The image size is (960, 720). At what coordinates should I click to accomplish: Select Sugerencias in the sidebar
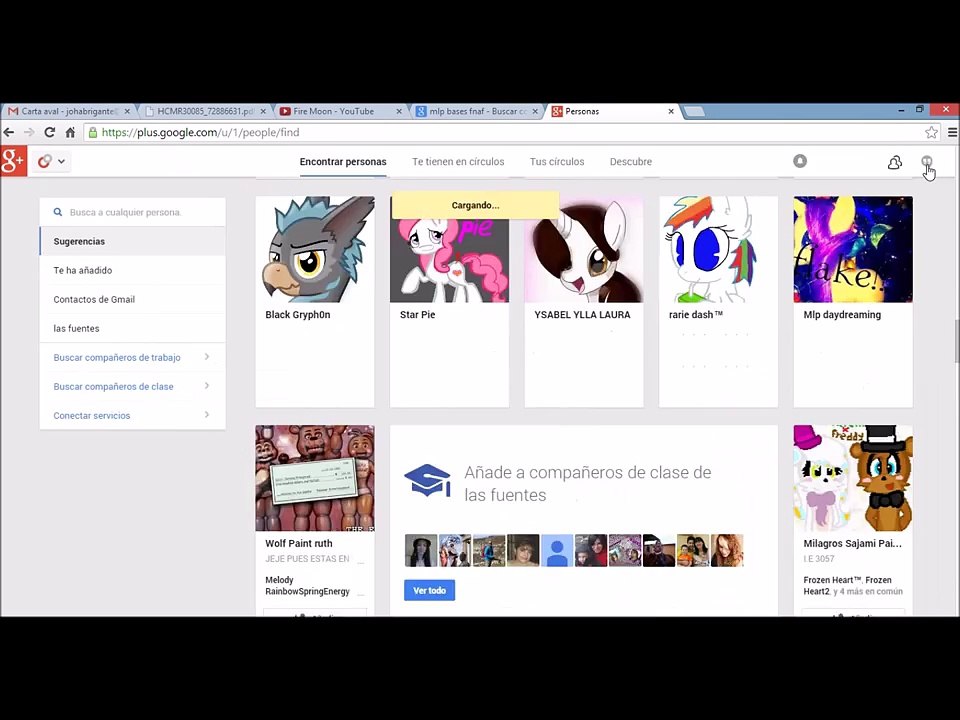[133, 241]
